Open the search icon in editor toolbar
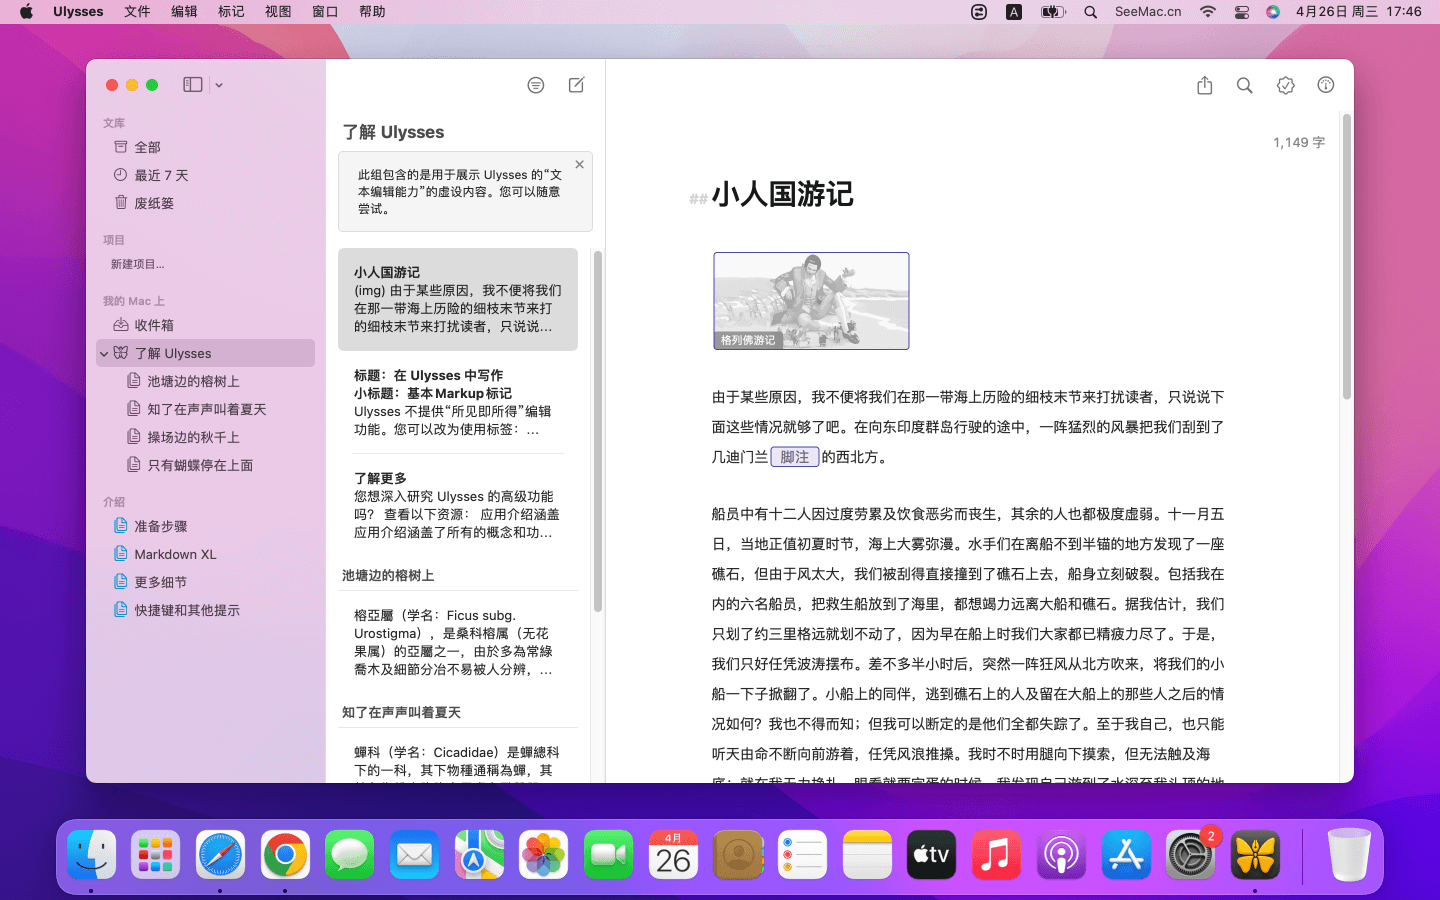 1244,85
